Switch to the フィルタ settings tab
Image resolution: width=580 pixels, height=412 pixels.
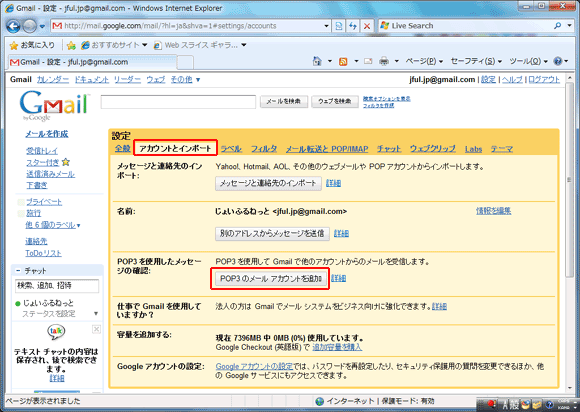[x=264, y=149]
